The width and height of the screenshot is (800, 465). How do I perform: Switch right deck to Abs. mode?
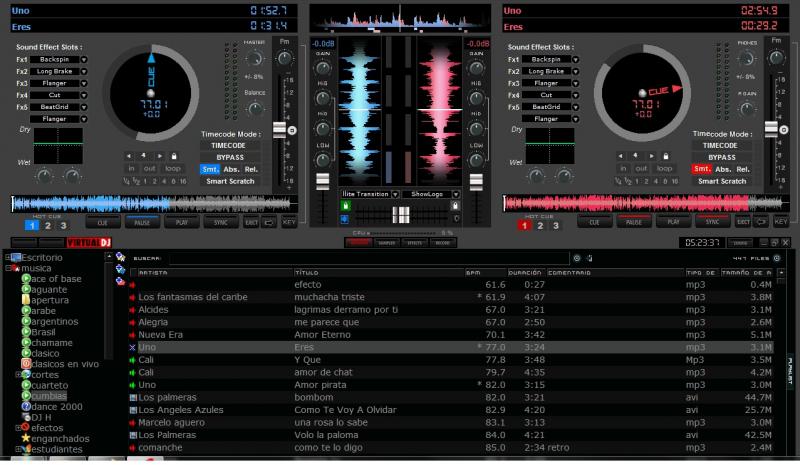(x=723, y=169)
